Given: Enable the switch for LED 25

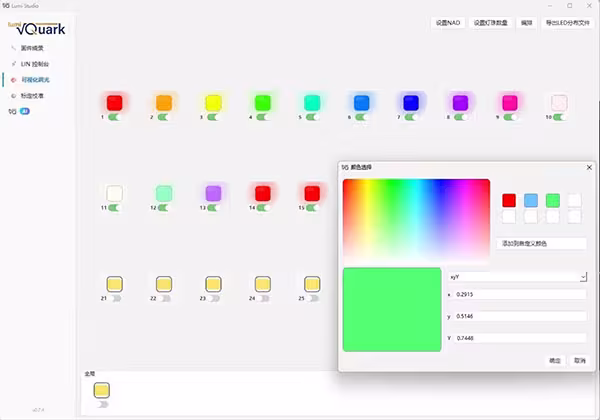Looking at the screenshot, I should coord(312,298).
